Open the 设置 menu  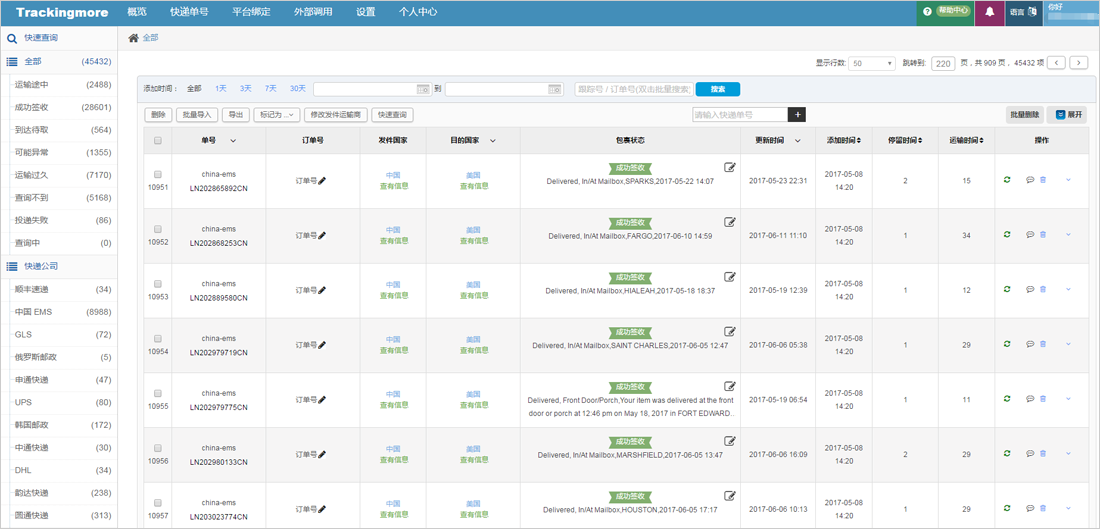pyautogui.click(x=365, y=12)
